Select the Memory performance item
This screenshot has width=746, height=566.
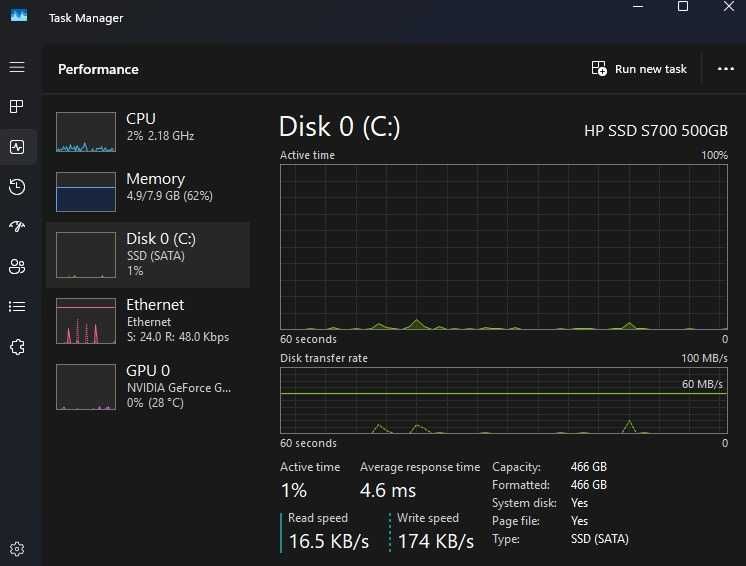[x=148, y=192]
